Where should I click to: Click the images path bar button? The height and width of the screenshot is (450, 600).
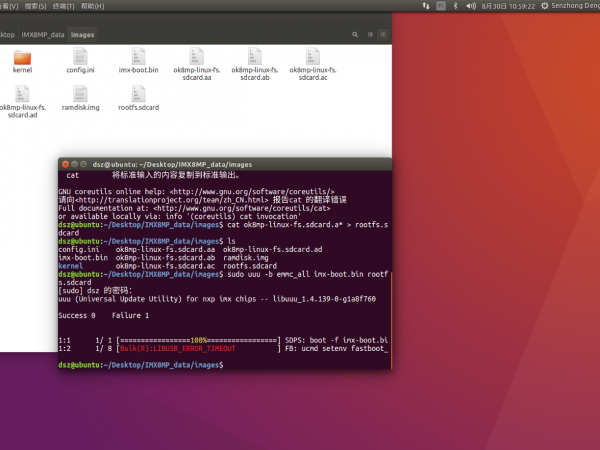tap(84, 34)
